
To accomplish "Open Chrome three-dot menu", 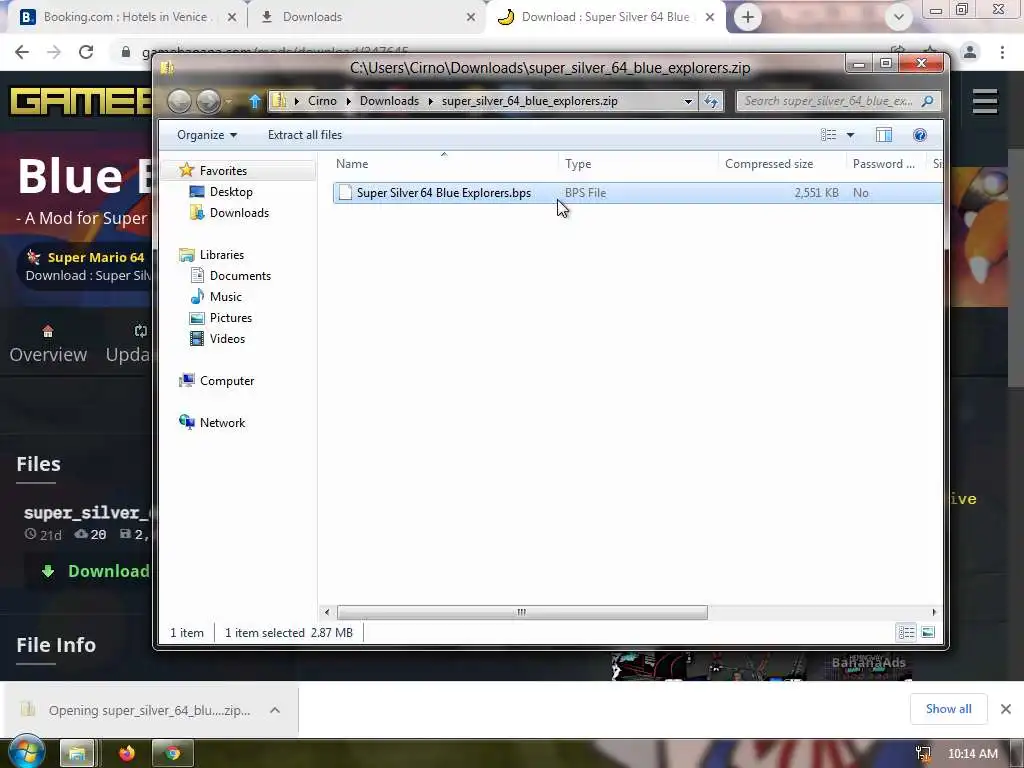I will 1002,52.
